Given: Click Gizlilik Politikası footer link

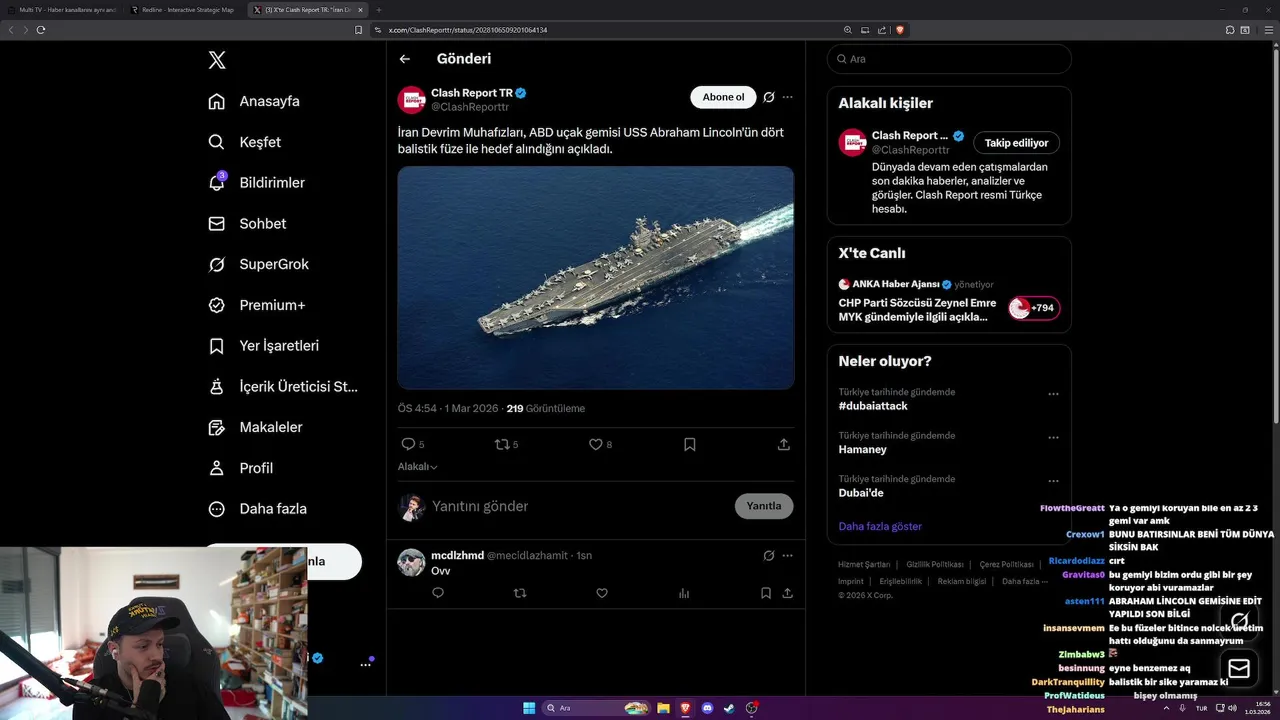Looking at the screenshot, I should tap(935, 565).
